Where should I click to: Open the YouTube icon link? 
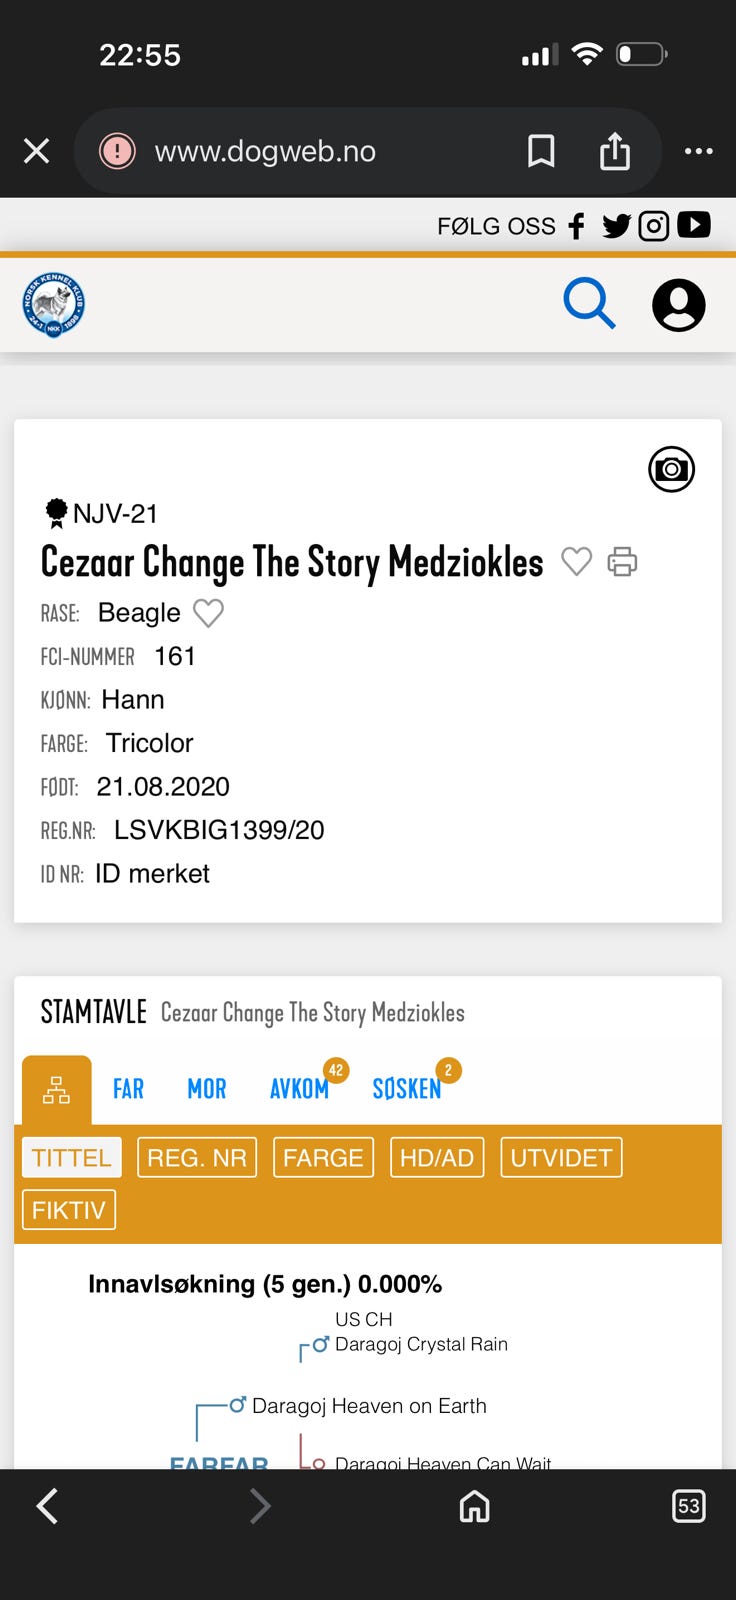pyautogui.click(x=694, y=225)
